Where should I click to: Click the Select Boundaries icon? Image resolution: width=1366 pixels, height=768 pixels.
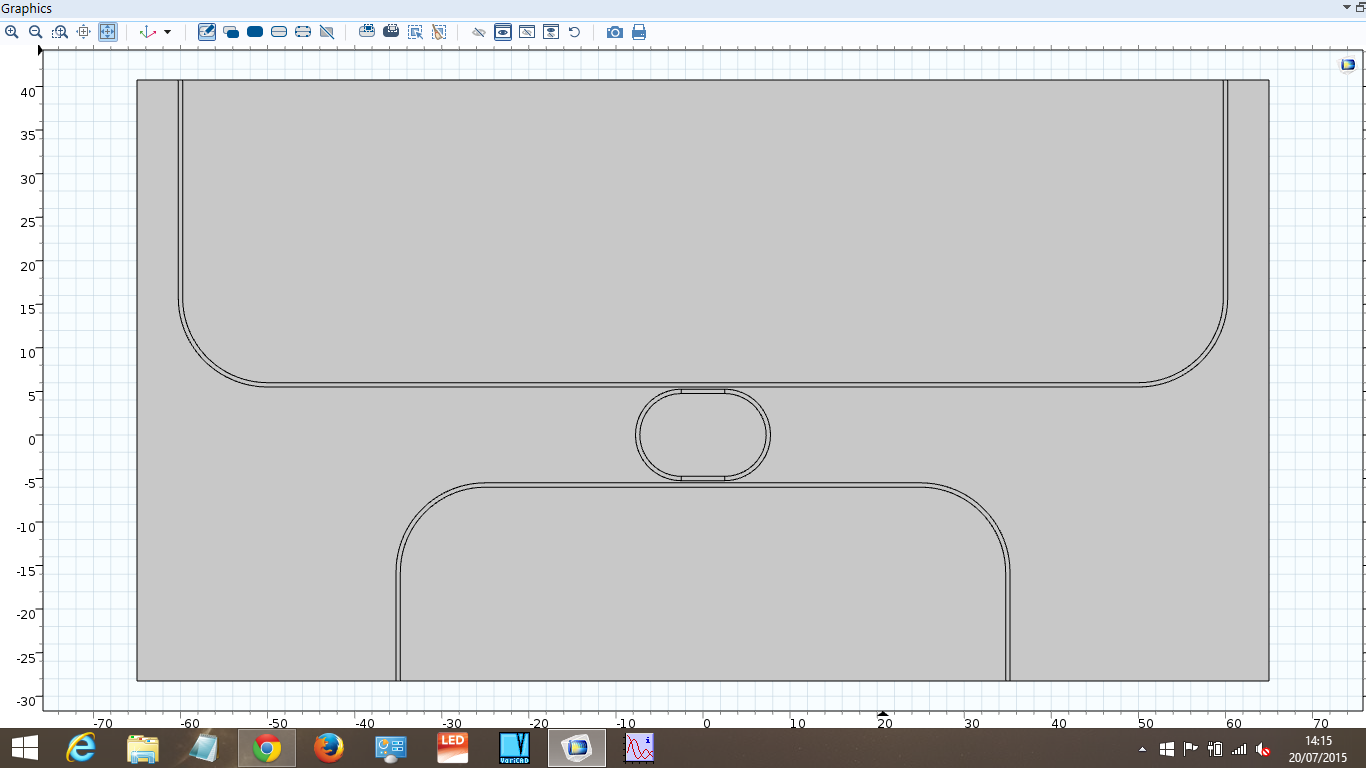pyautogui.click(x=279, y=32)
